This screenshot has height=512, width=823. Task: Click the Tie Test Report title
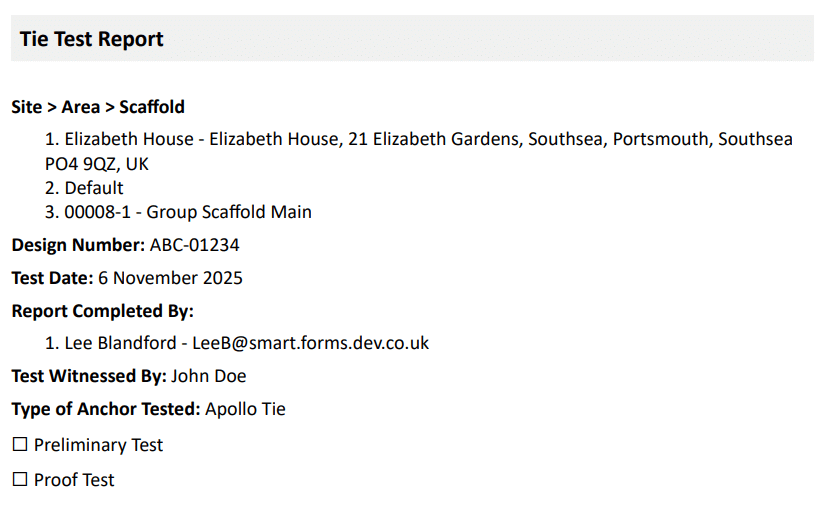pyautogui.click(x=91, y=39)
